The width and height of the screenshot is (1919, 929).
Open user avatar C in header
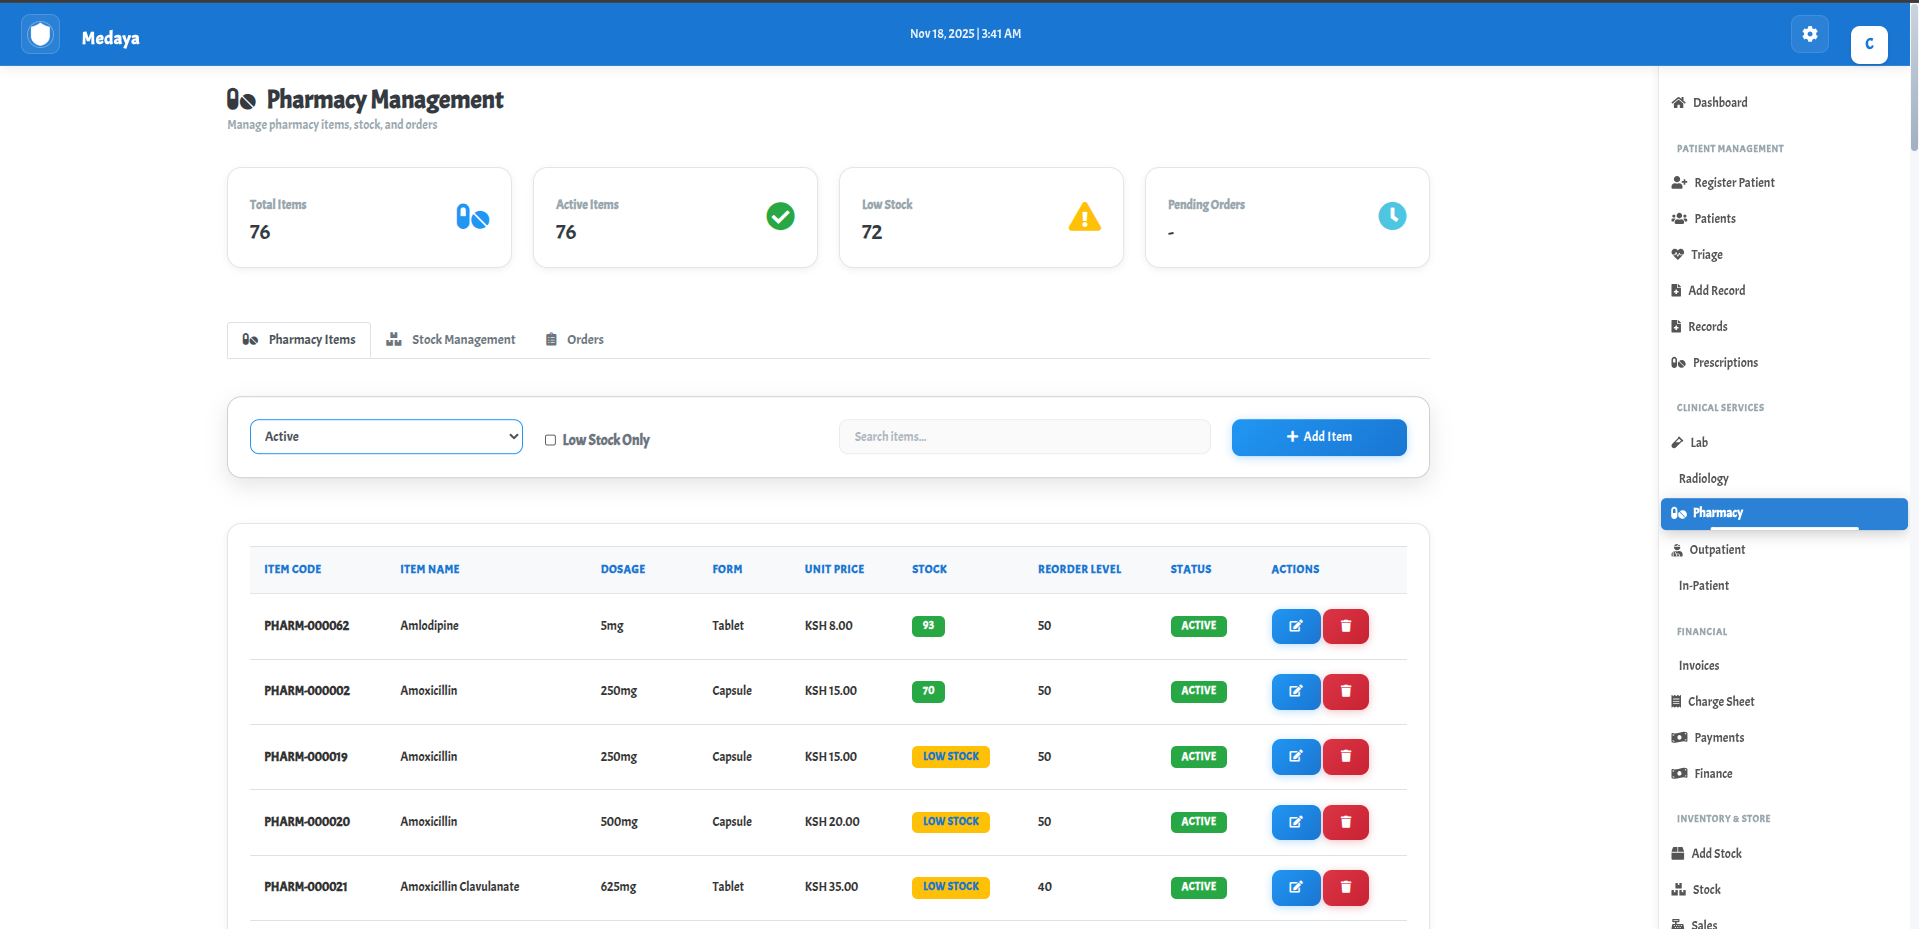coord(1868,44)
